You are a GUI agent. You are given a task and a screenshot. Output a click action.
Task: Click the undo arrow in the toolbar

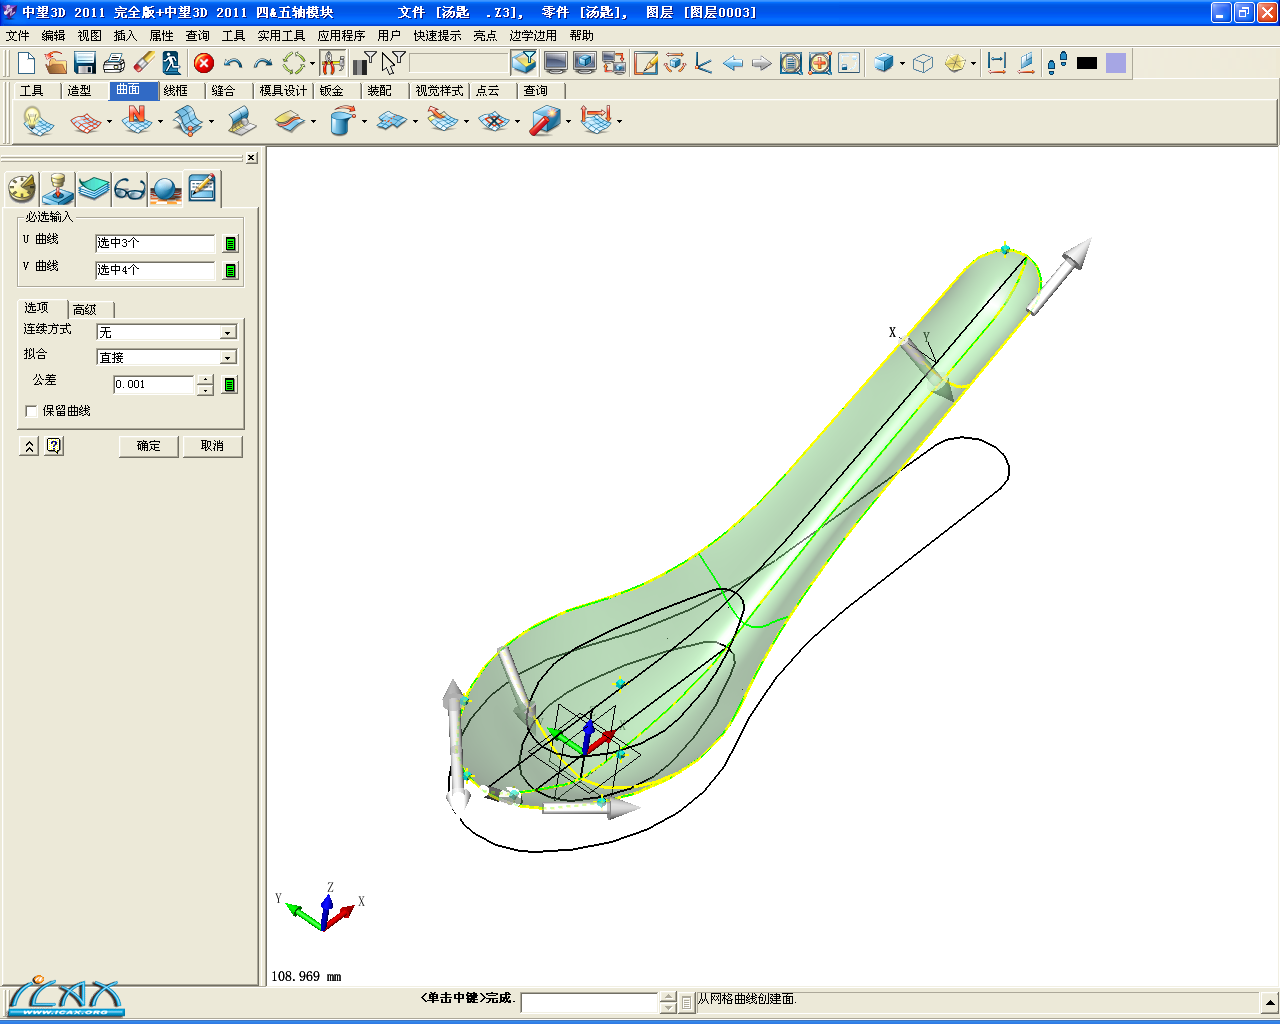click(233, 63)
